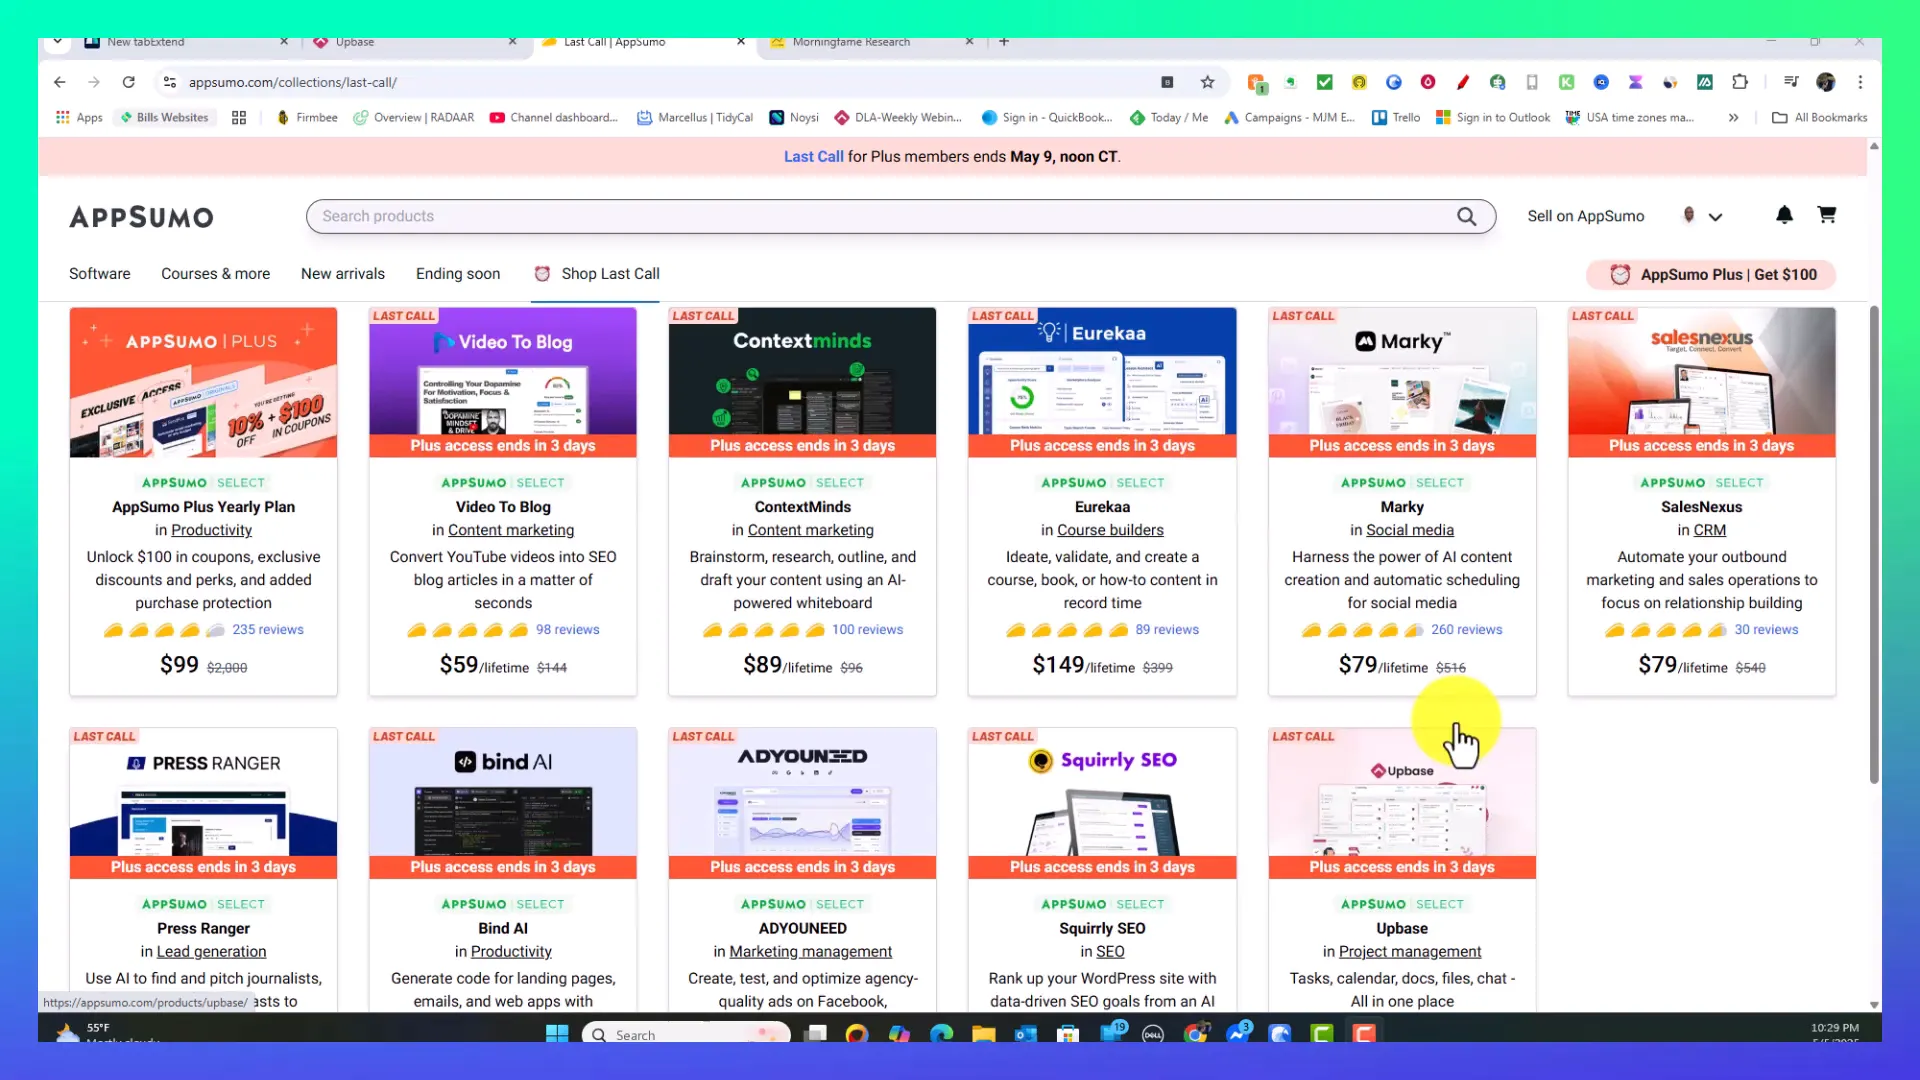
Task: Open Chrome extensions puzzle icon
Action: click(1740, 82)
